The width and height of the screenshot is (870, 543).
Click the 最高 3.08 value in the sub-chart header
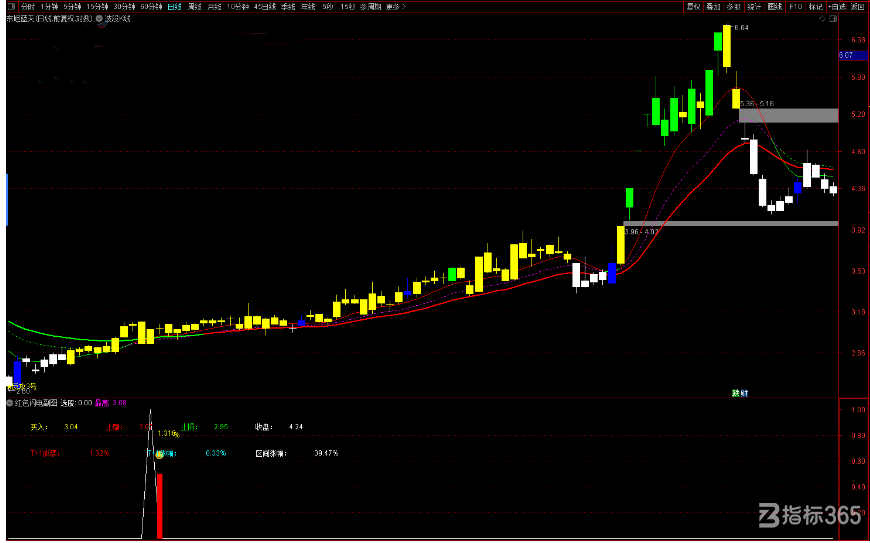[x=111, y=403]
